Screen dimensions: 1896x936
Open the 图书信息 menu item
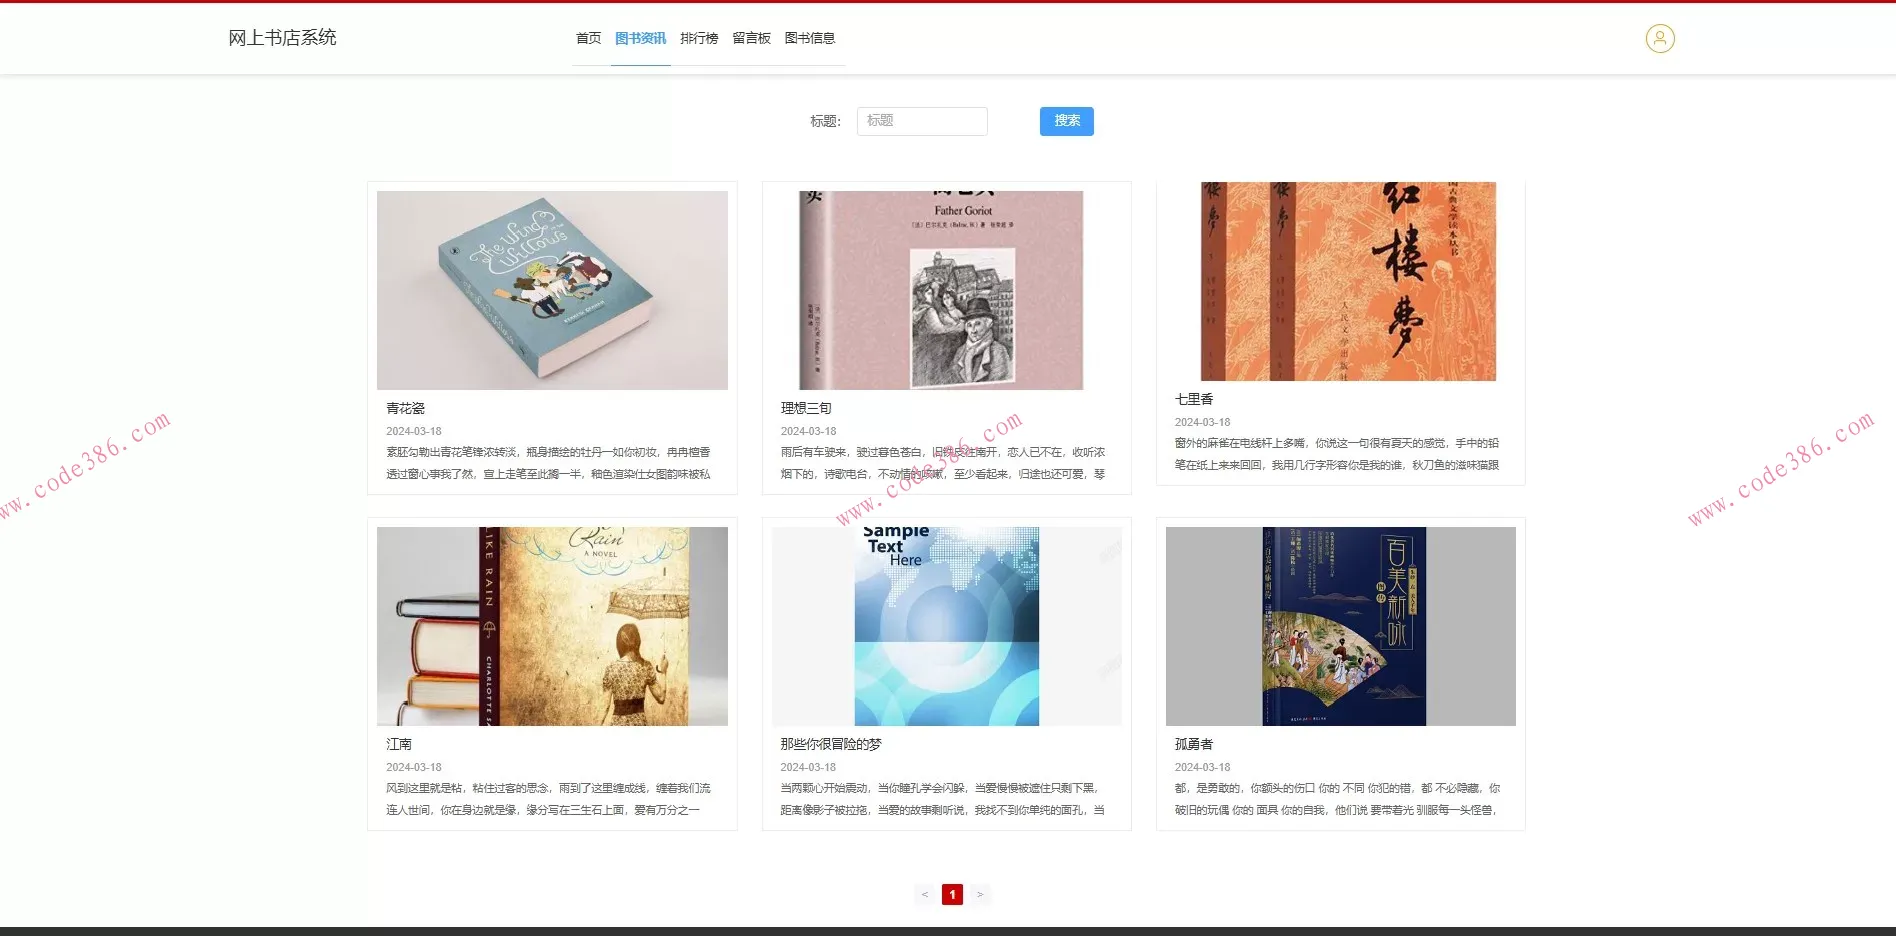810,38
